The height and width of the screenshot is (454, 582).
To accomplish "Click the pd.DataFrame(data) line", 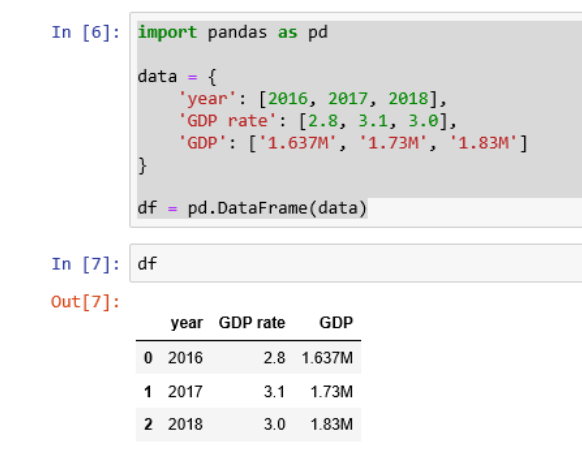I will pos(252,208).
